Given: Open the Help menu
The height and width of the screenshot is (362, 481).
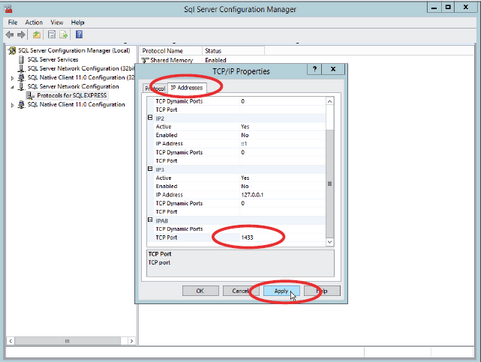Looking at the screenshot, I should click(77, 22).
